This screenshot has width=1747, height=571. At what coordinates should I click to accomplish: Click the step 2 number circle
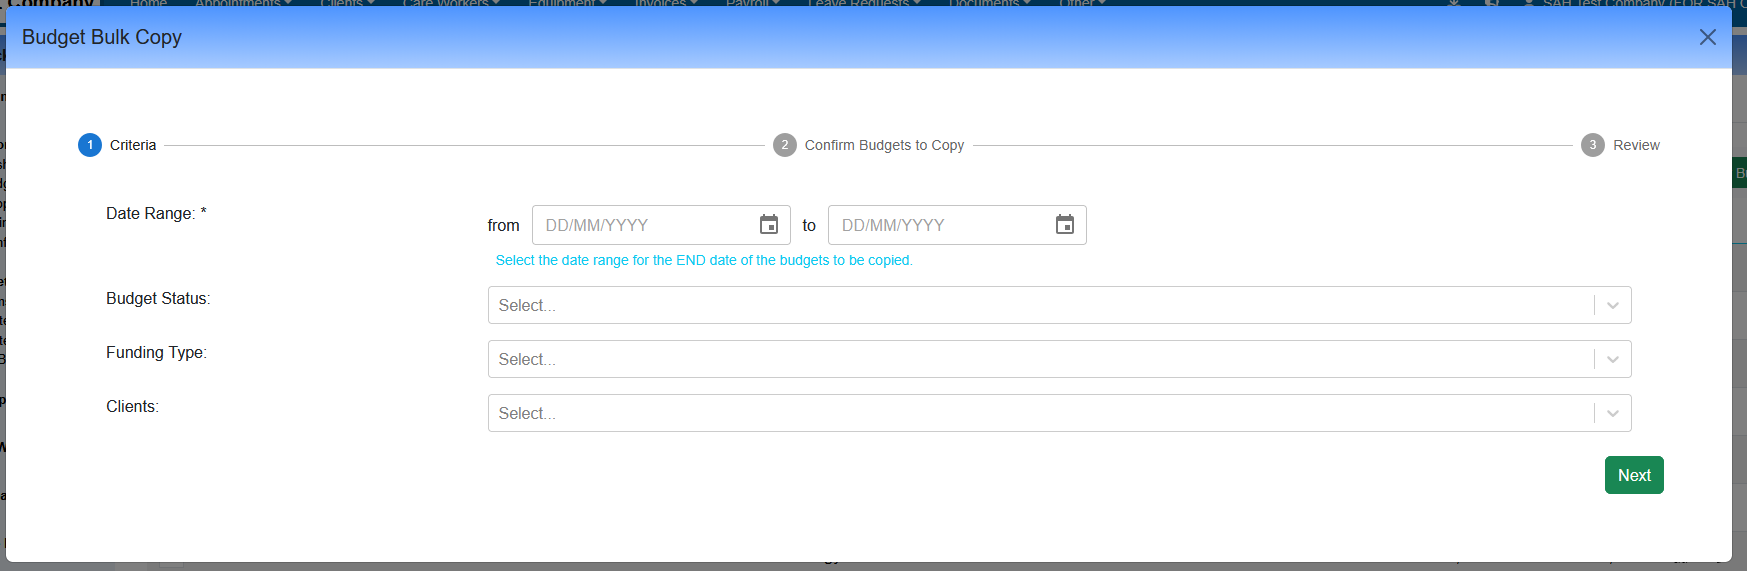coord(785,145)
